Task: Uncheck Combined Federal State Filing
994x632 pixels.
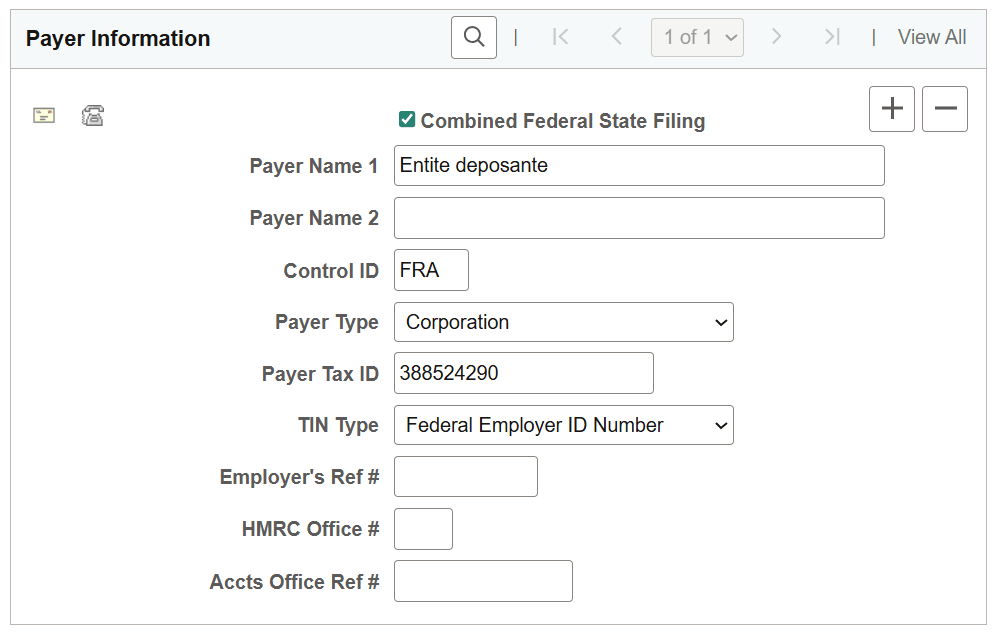Action: coord(407,118)
